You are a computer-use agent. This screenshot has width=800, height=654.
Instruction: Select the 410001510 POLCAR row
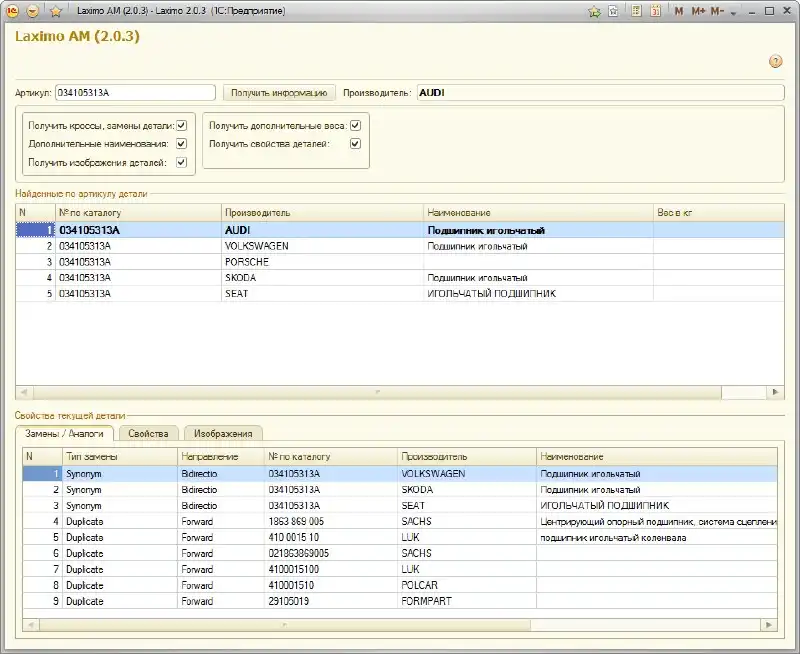400,585
